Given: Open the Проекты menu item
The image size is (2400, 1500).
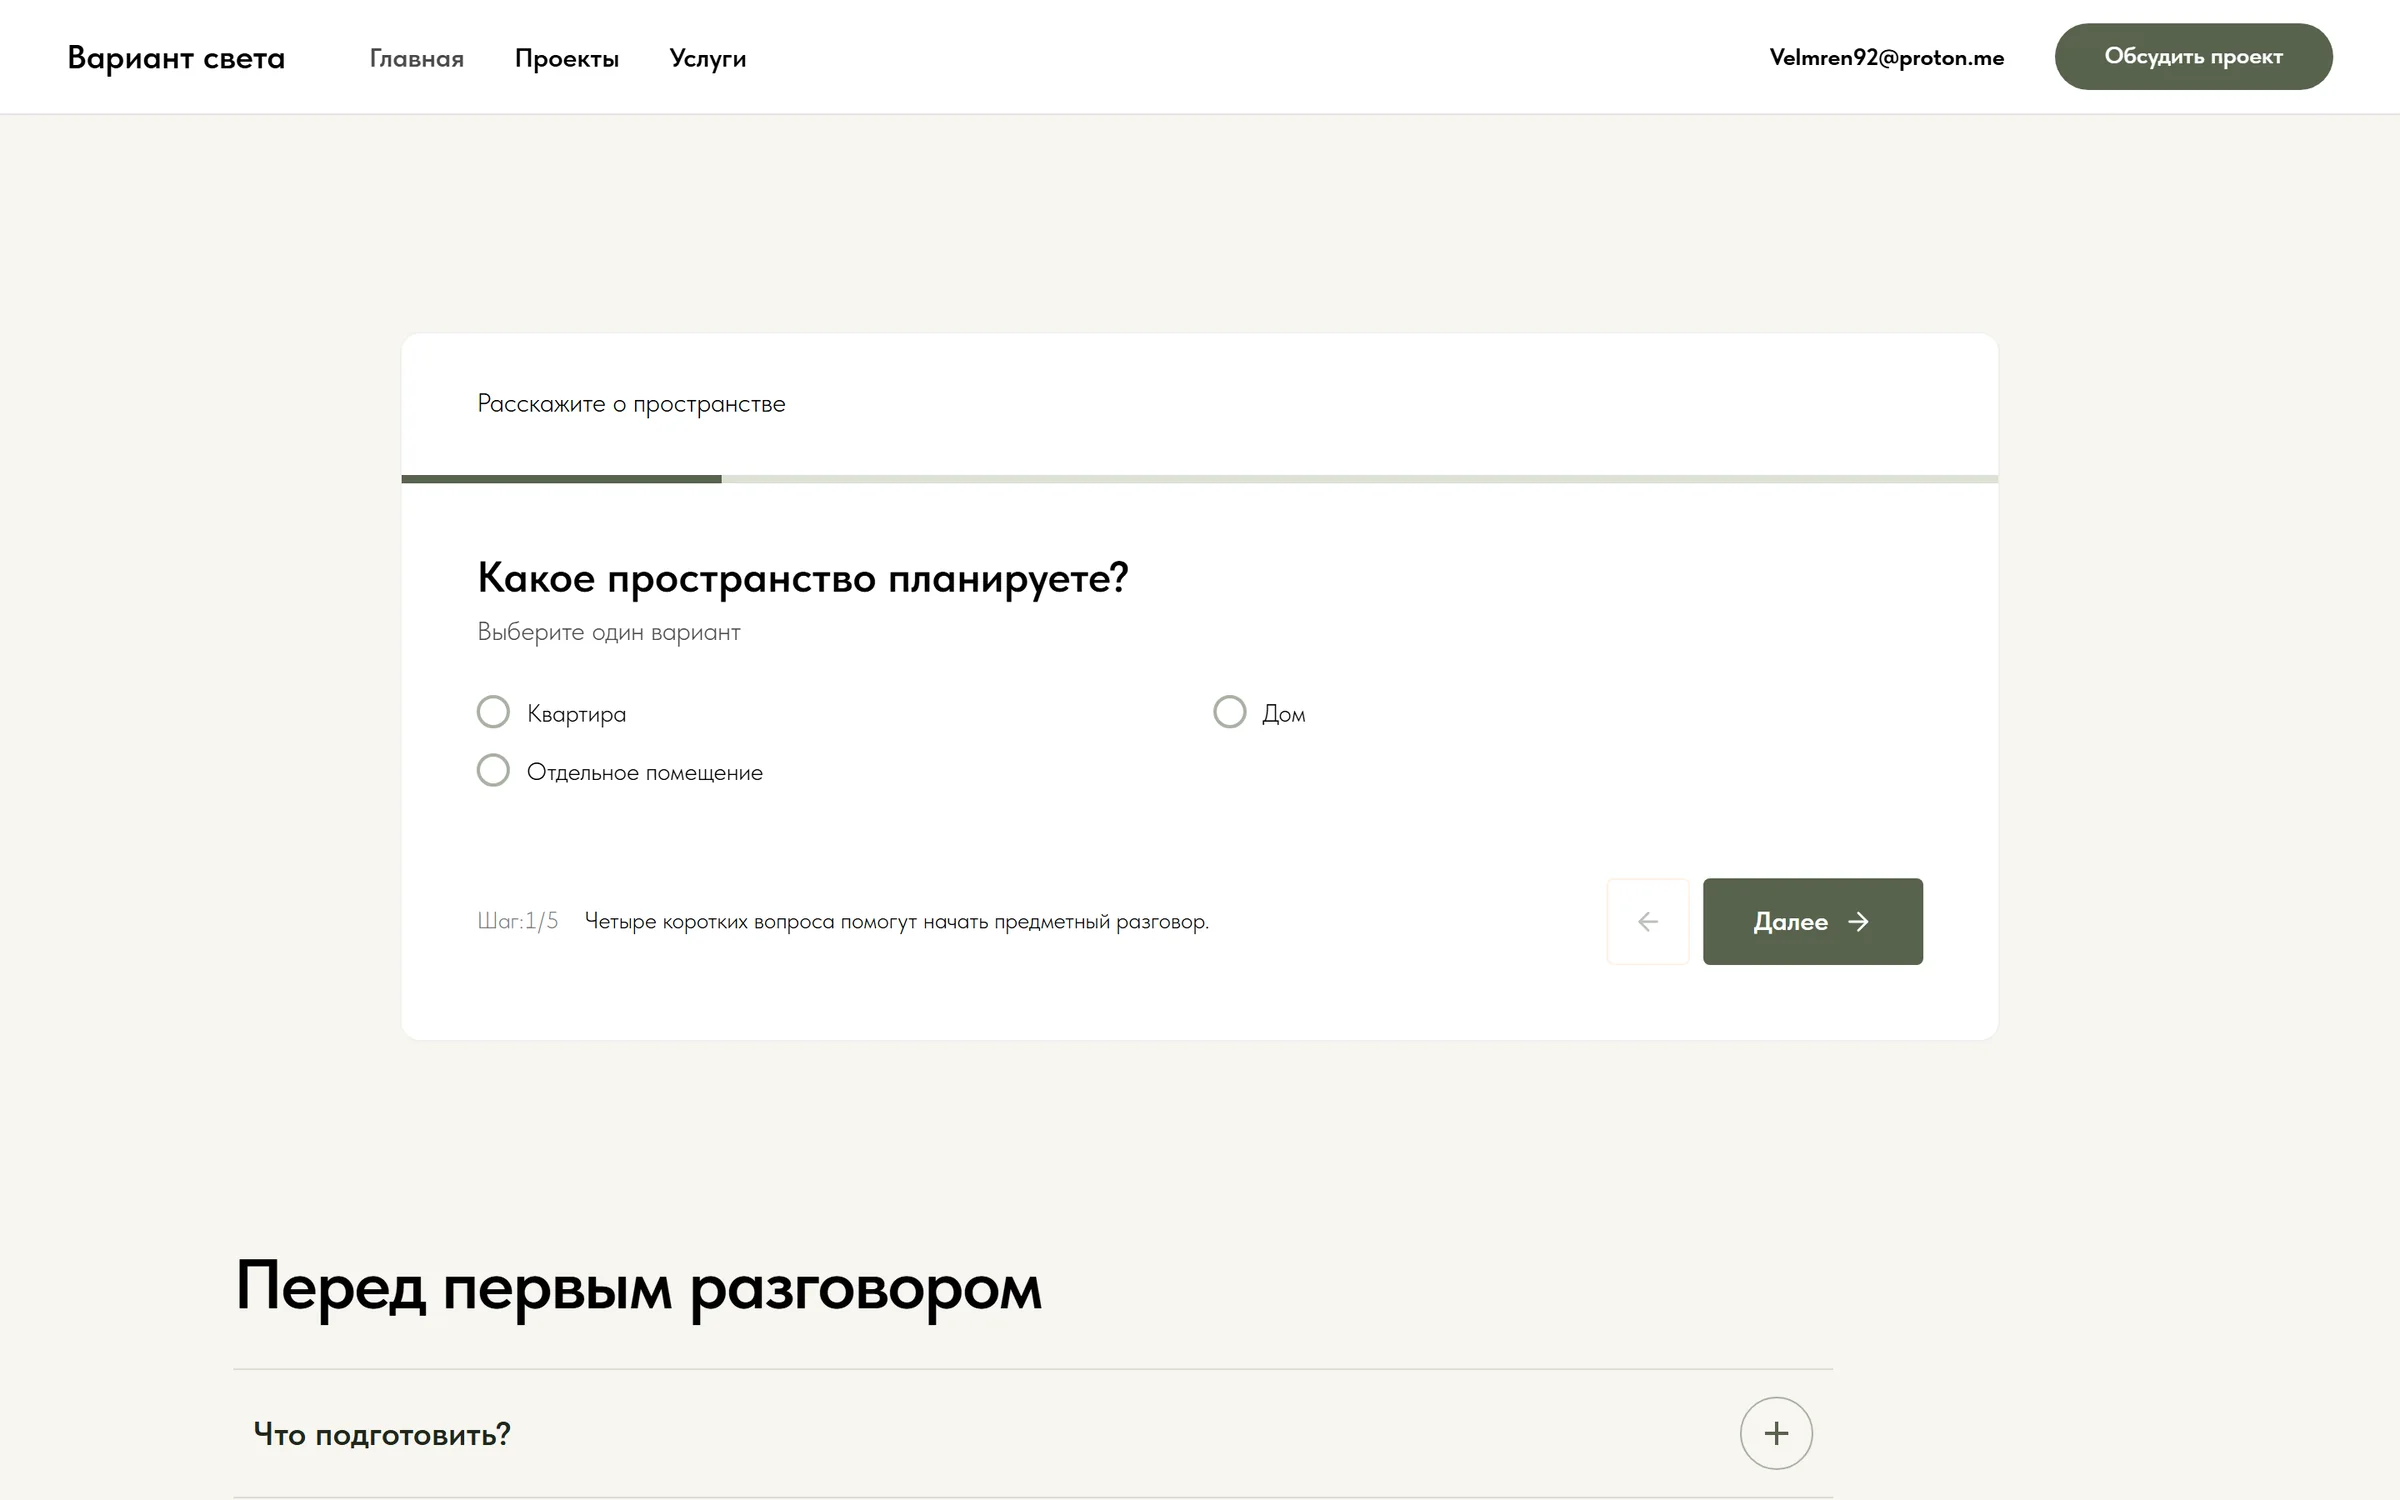Looking at the screenshot, I should tap(567, 58).
